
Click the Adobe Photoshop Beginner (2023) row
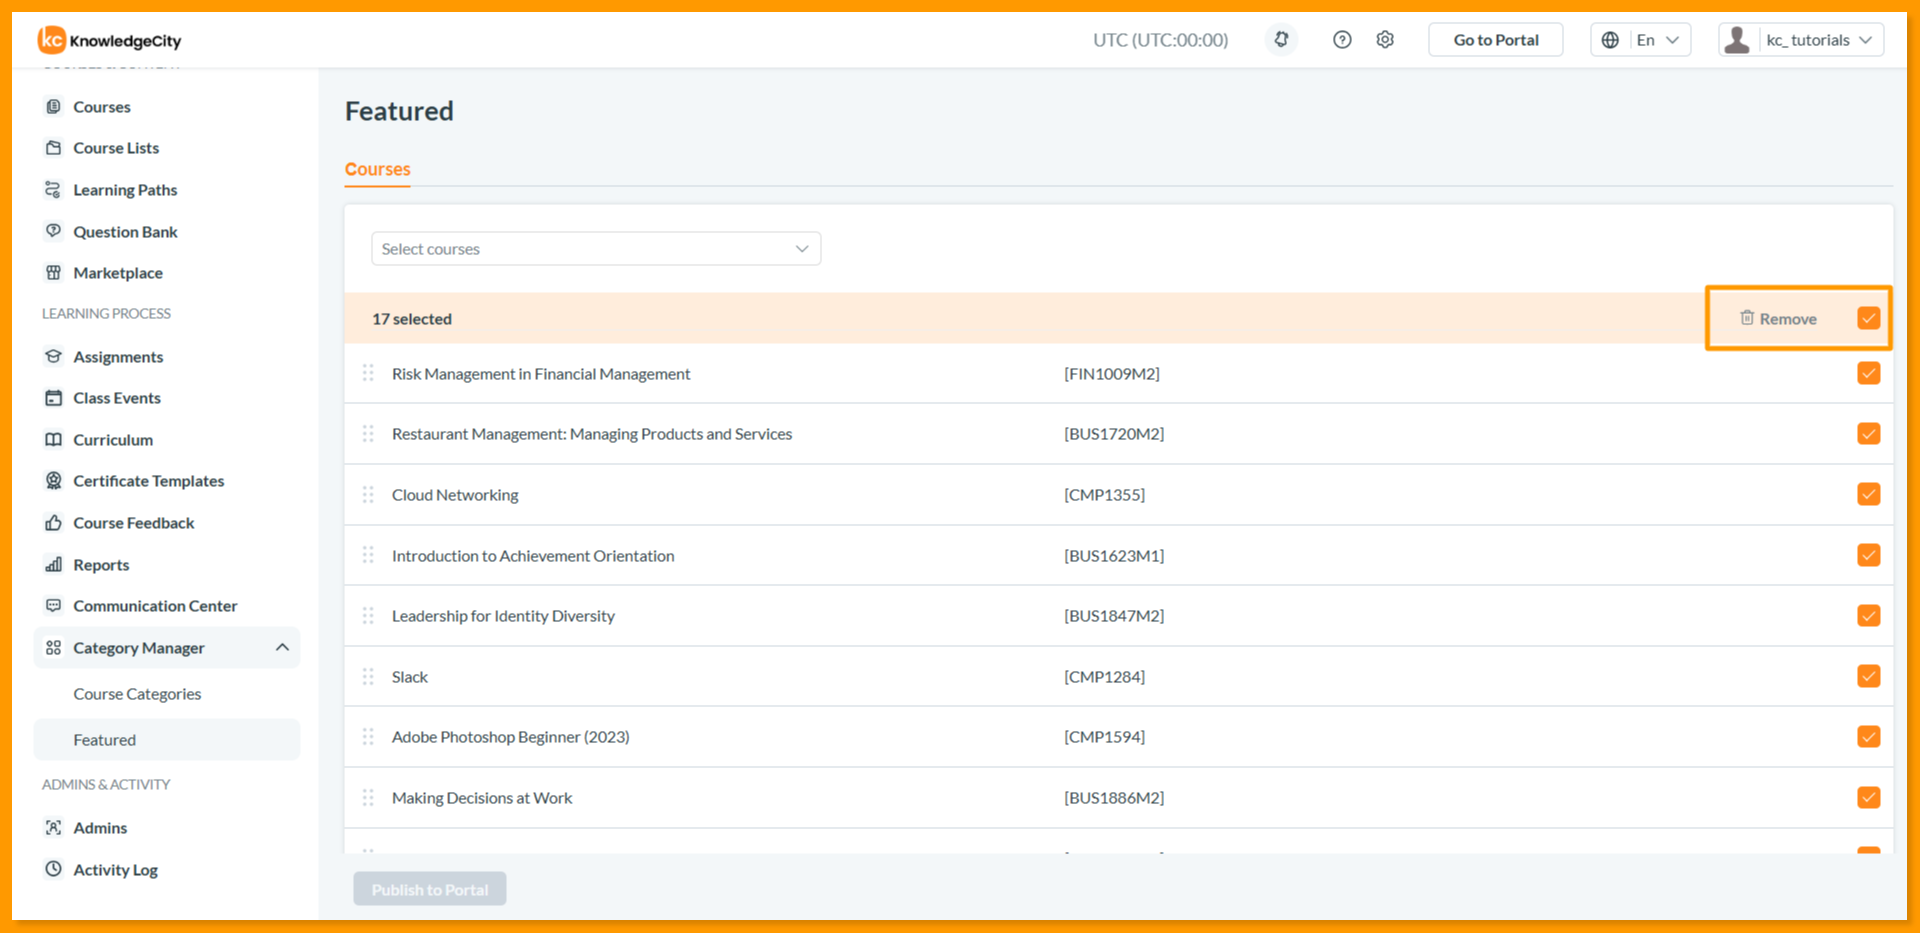click(1118, 737)
